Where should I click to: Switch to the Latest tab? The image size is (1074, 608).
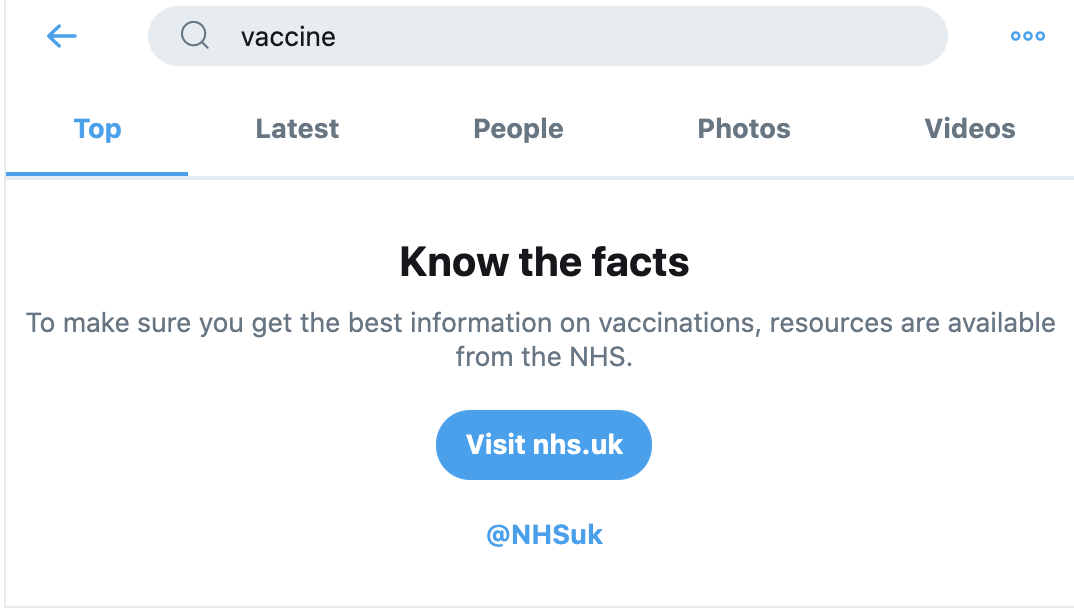coord(297,129)
